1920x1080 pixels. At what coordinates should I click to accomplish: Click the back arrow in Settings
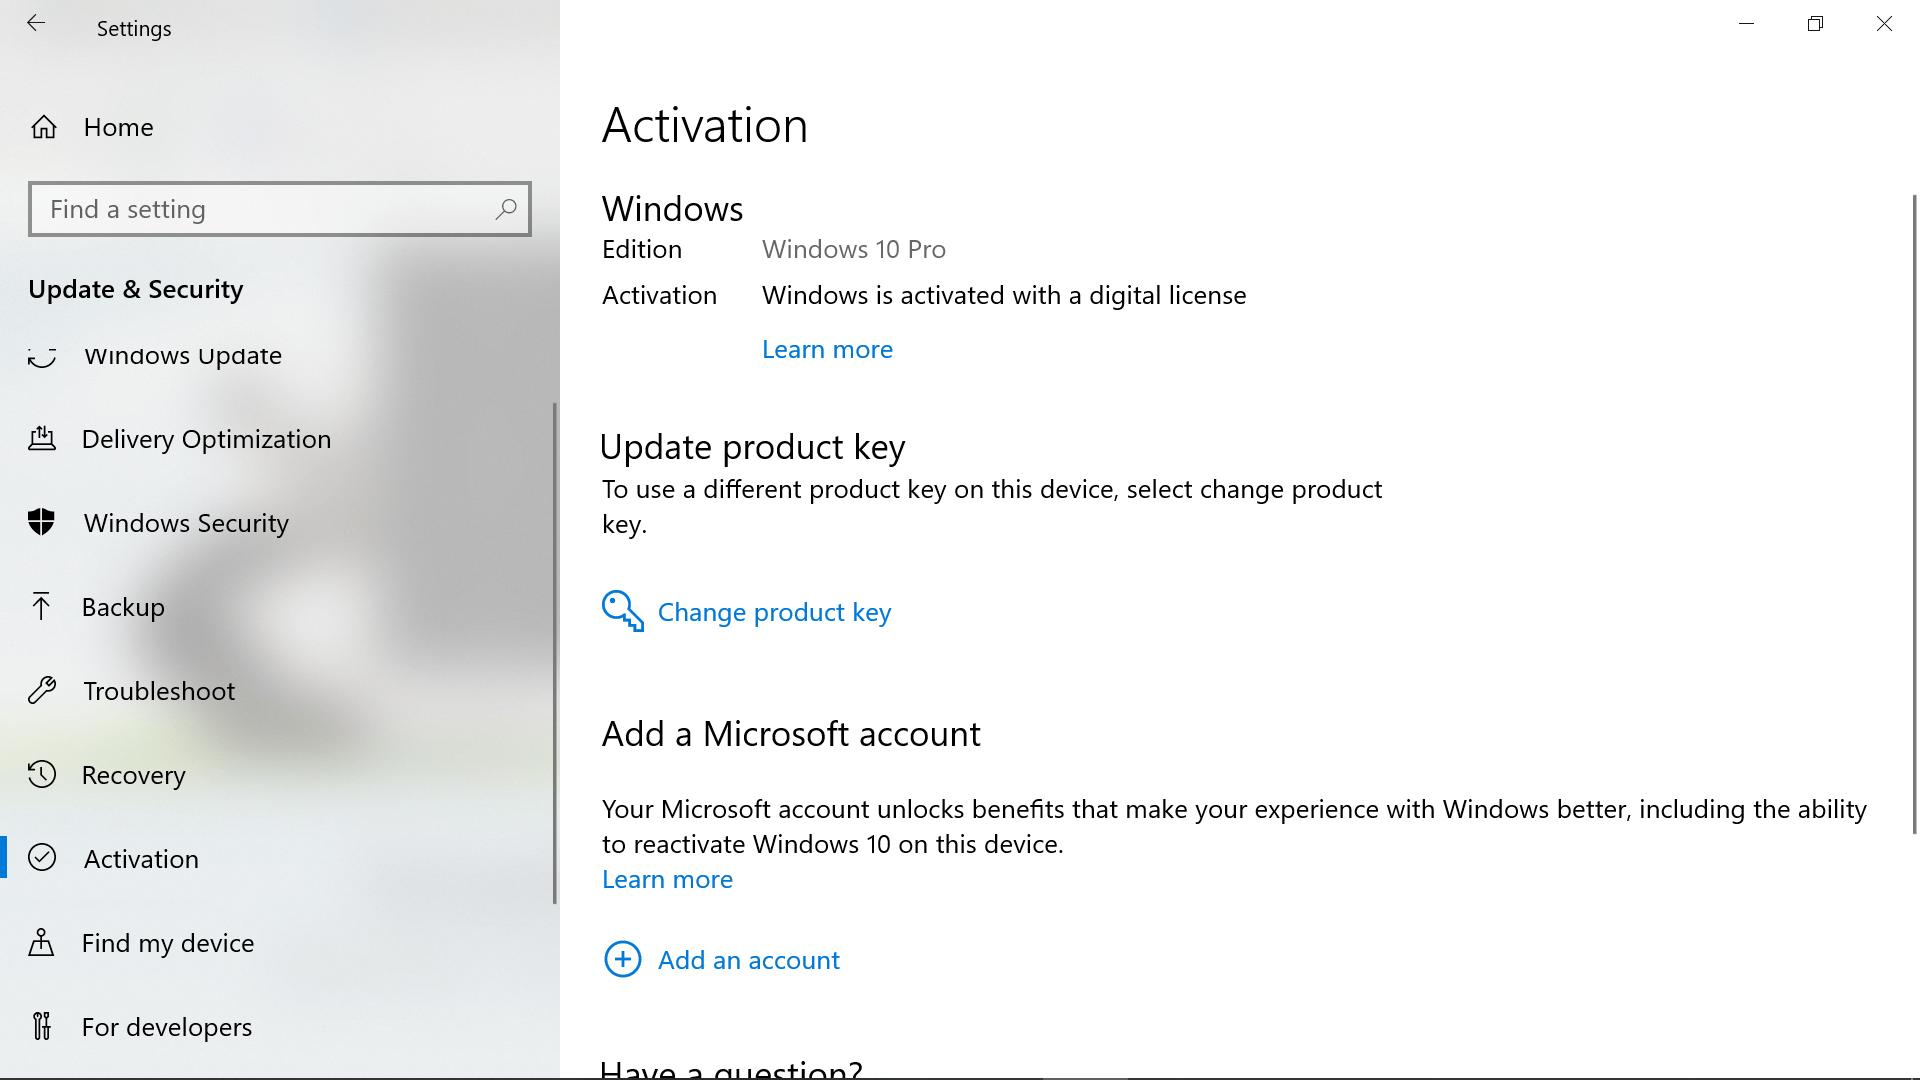(x=36, y=24)
